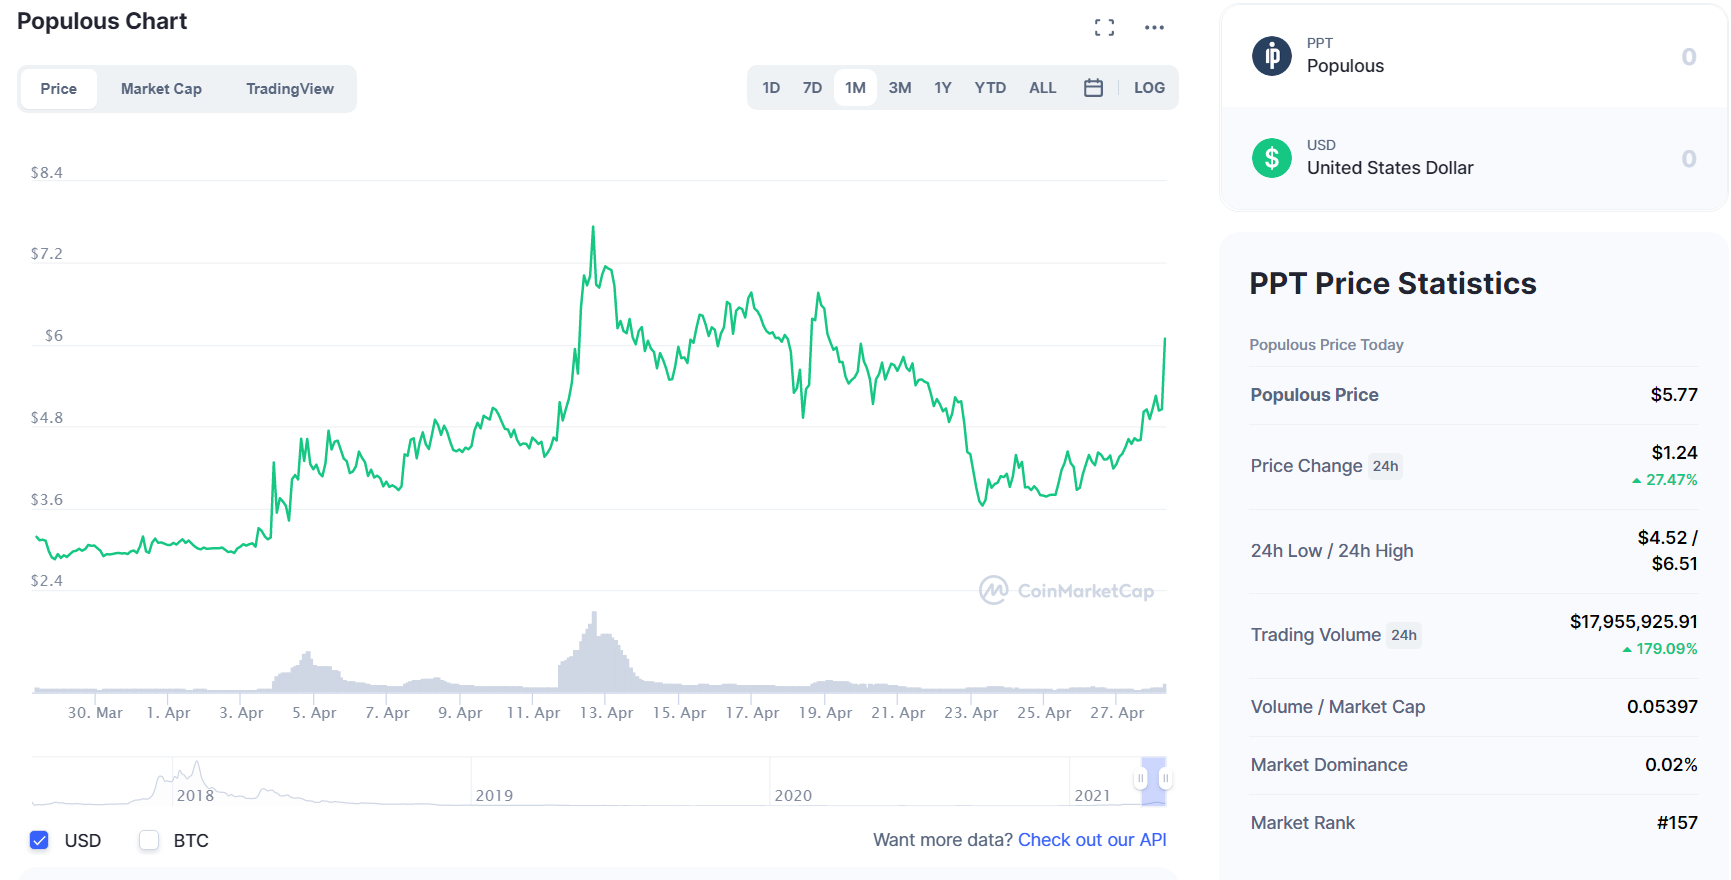Click the Populous PPT coin logo
The height and width of the screenshot is (880, 1731).
pos(1272,56)
